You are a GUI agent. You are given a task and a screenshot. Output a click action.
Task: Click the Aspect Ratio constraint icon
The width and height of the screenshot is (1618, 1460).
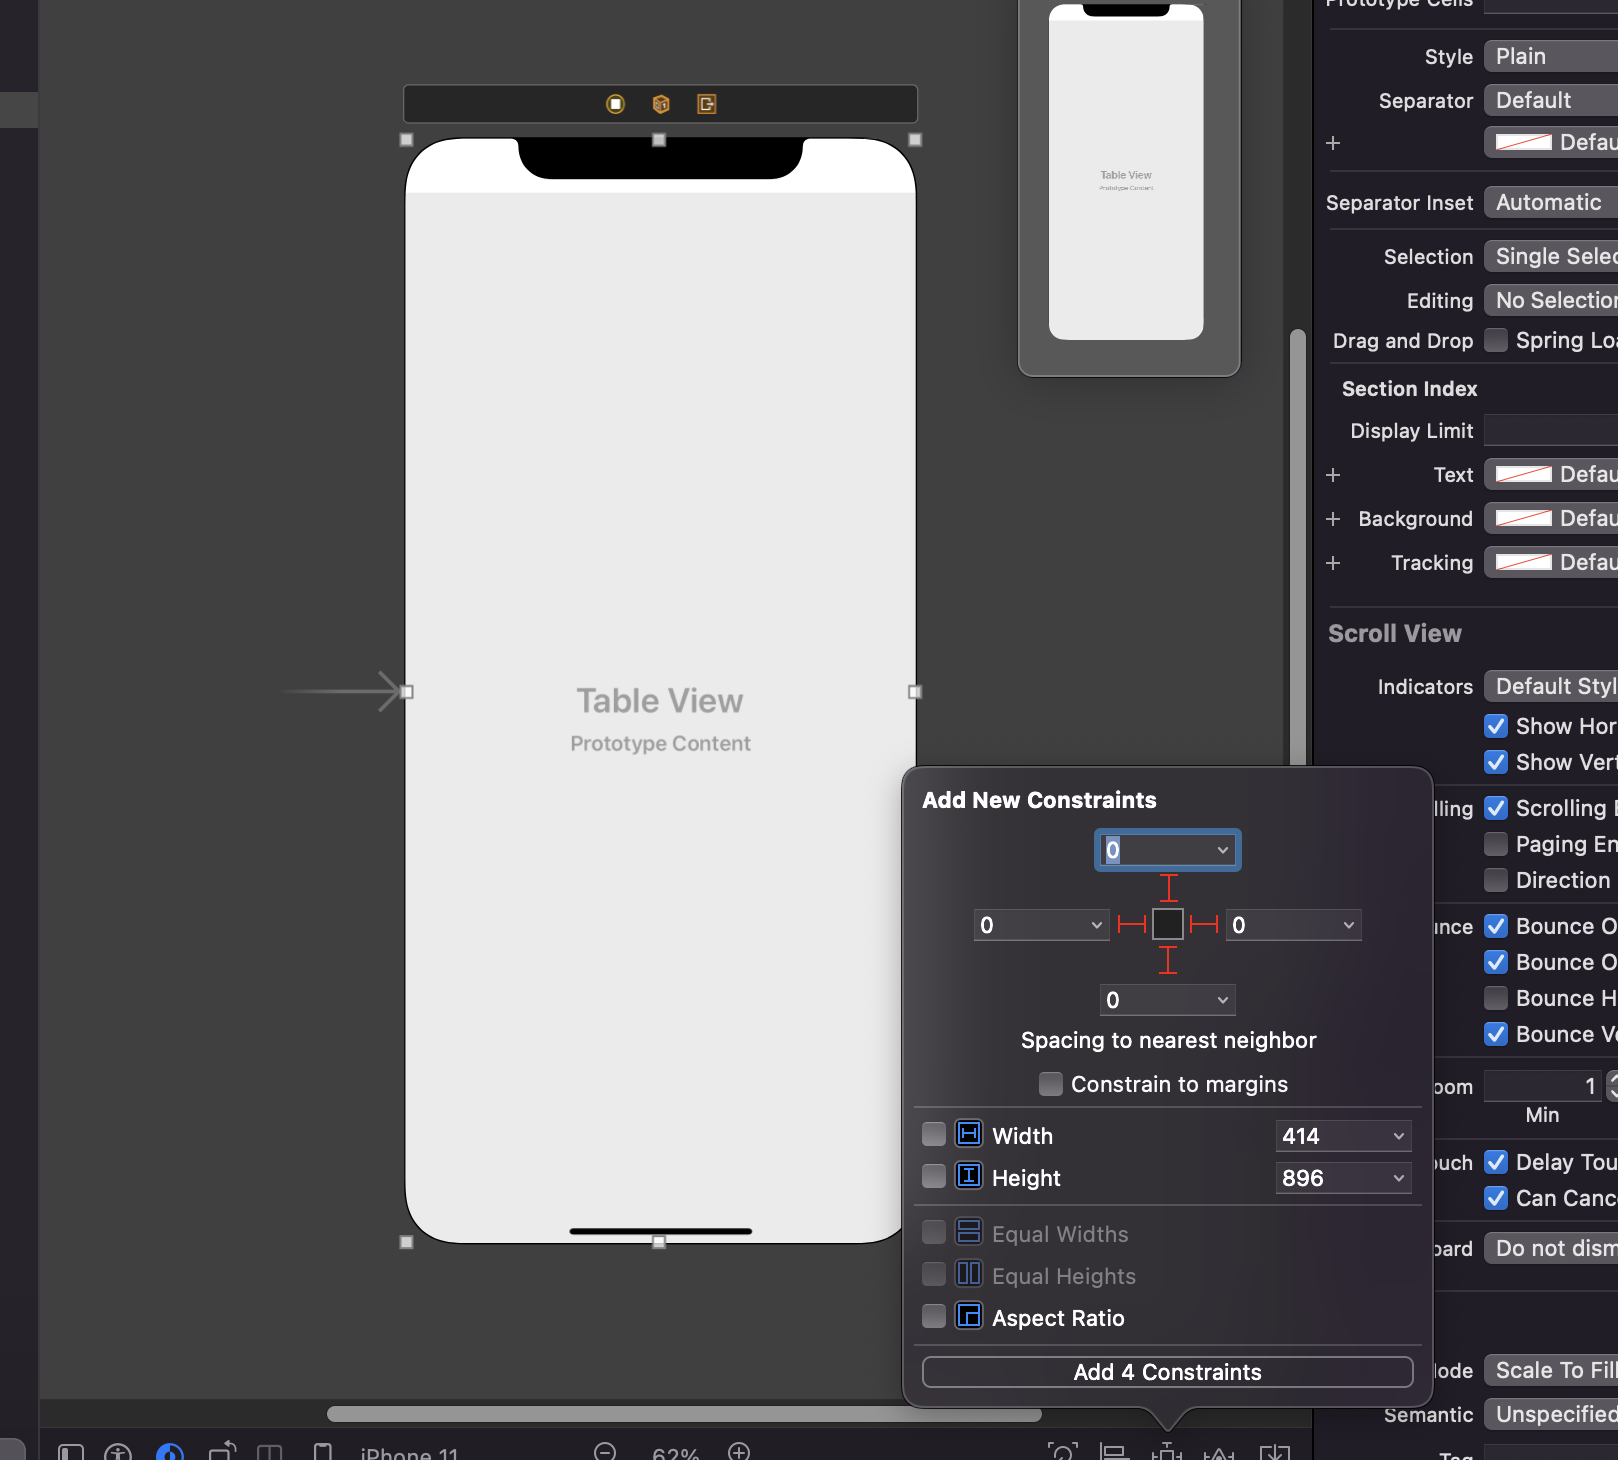point(969,1316)
